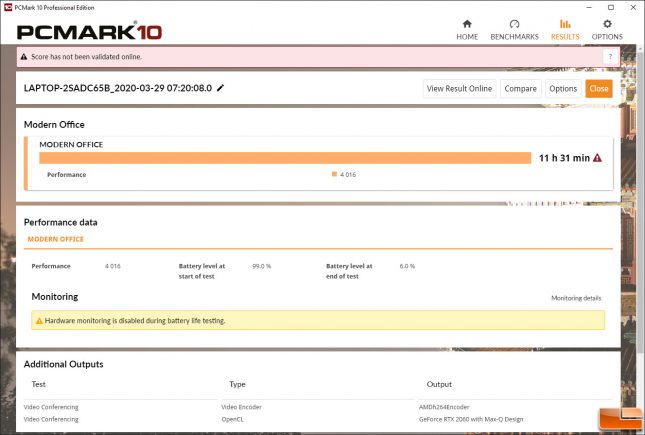Image resolution: width=645 pixels, height=435 pixels.
Task: Edit result name with pencil icon
Action: click(x=220, y=88)
